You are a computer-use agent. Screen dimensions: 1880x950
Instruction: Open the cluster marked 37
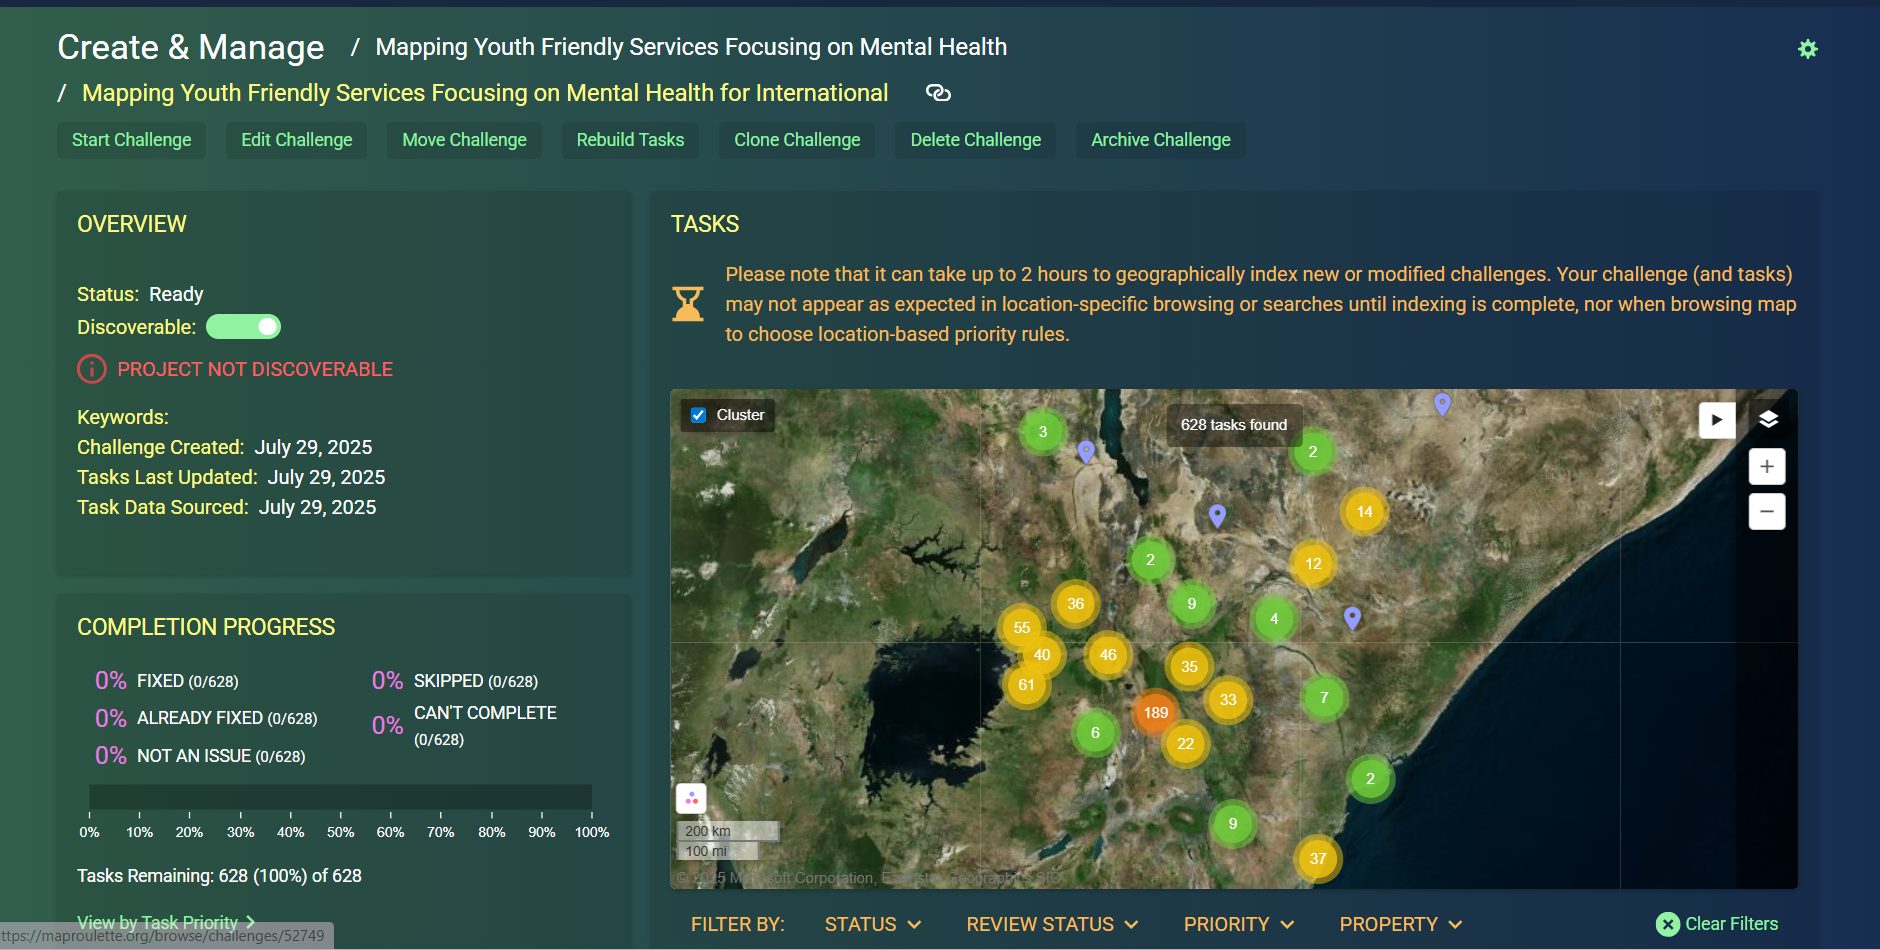click(x=1318, y=859)
